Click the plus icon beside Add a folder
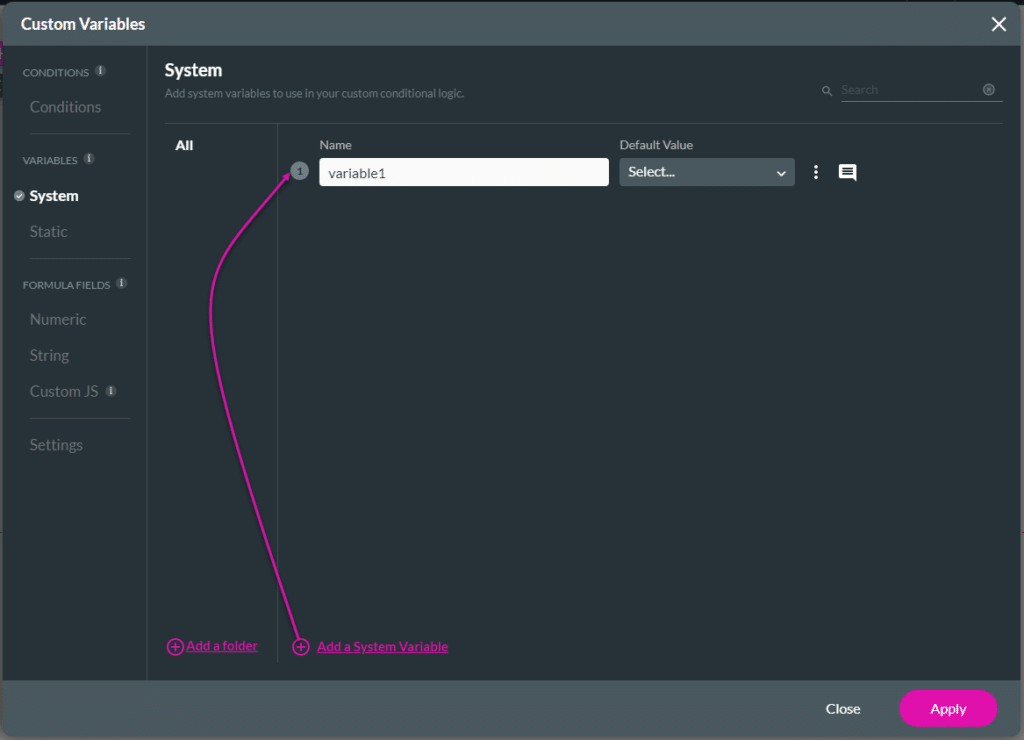Image resolution: width=1024 pixels, height=740 pixels. click(175, 646)
